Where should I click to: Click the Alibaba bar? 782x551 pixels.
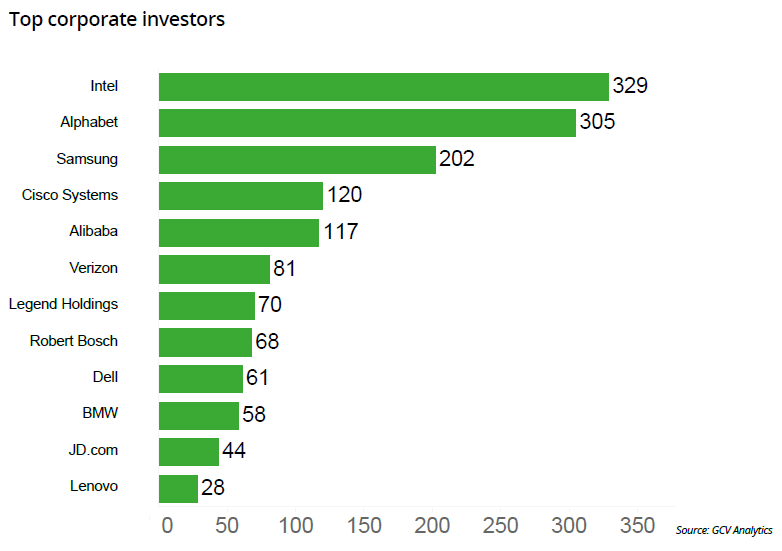point(239,232)
